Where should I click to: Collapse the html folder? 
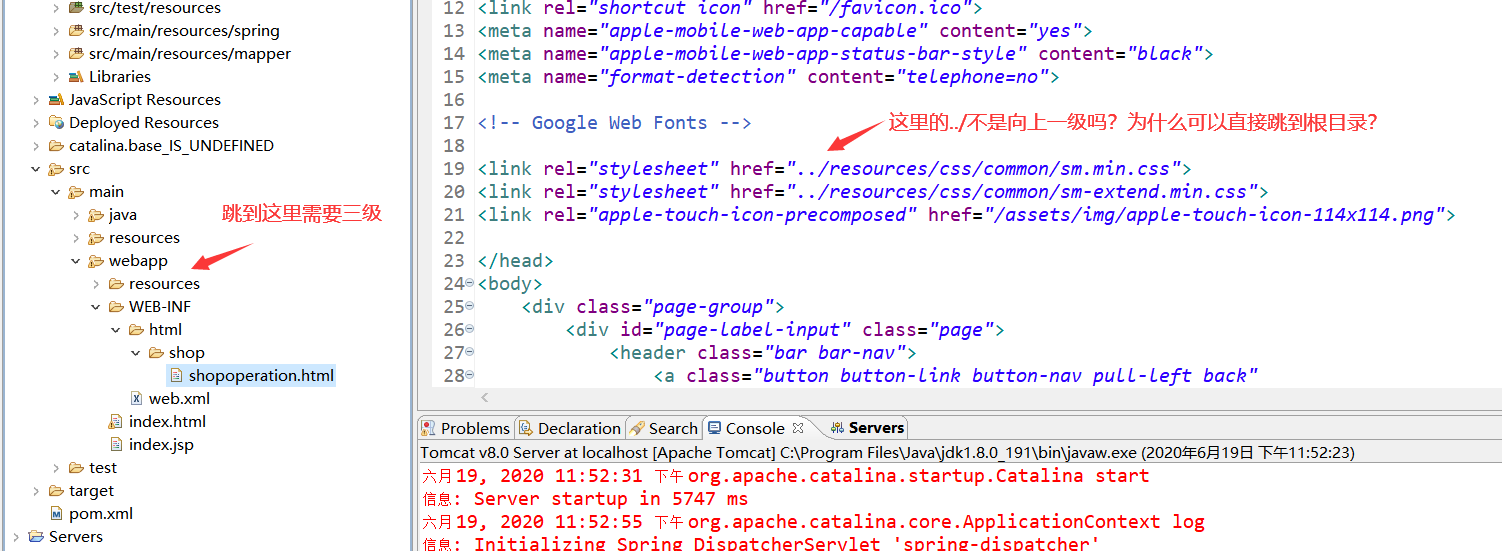[x=116, y=330]
